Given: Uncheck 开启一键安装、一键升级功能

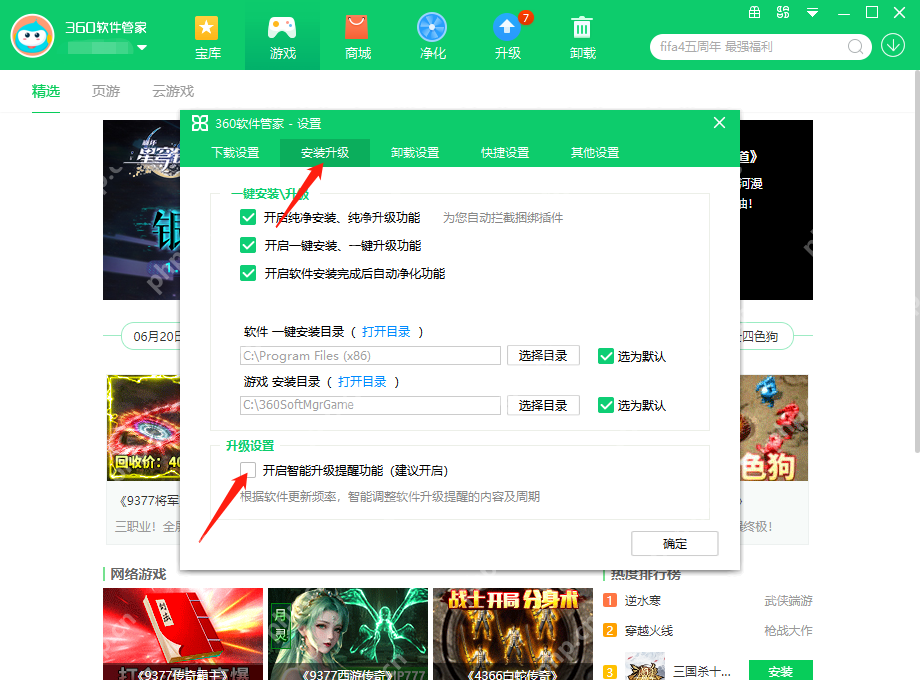Looking at the screenshot, I should tap(248, 245).
